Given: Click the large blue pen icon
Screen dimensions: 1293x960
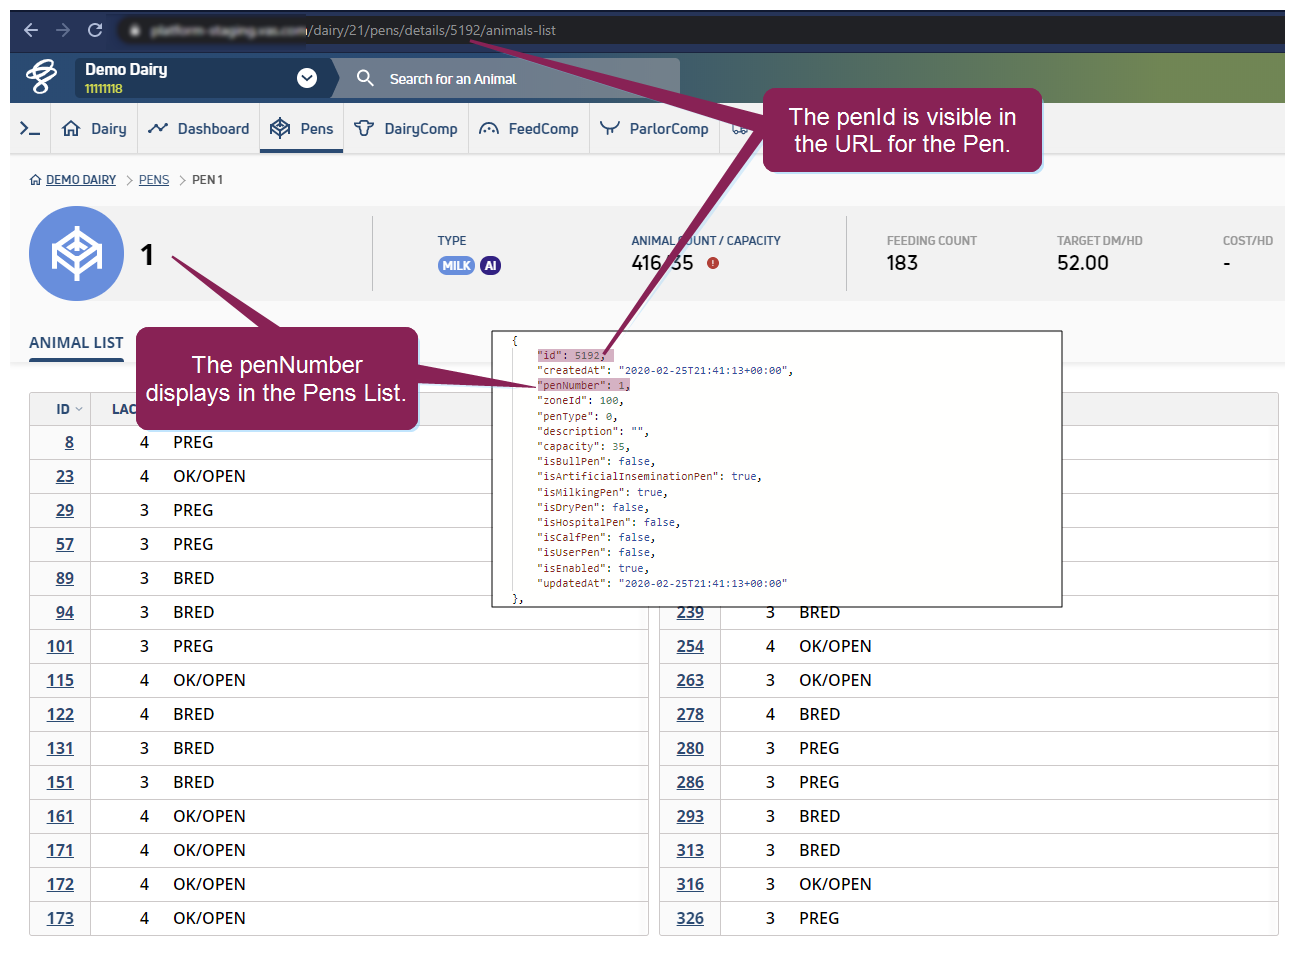Looking at the screenshot, I should pos(77,254).
